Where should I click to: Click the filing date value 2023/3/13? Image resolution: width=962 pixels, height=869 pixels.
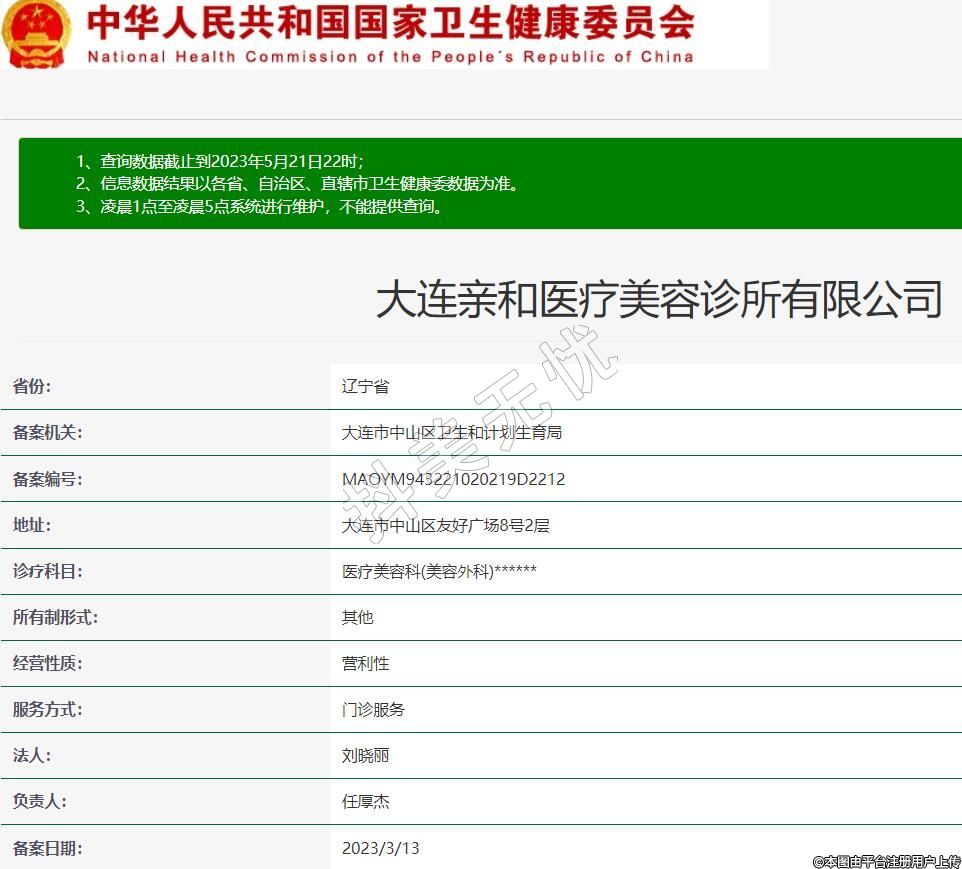[x=380, y=848]
